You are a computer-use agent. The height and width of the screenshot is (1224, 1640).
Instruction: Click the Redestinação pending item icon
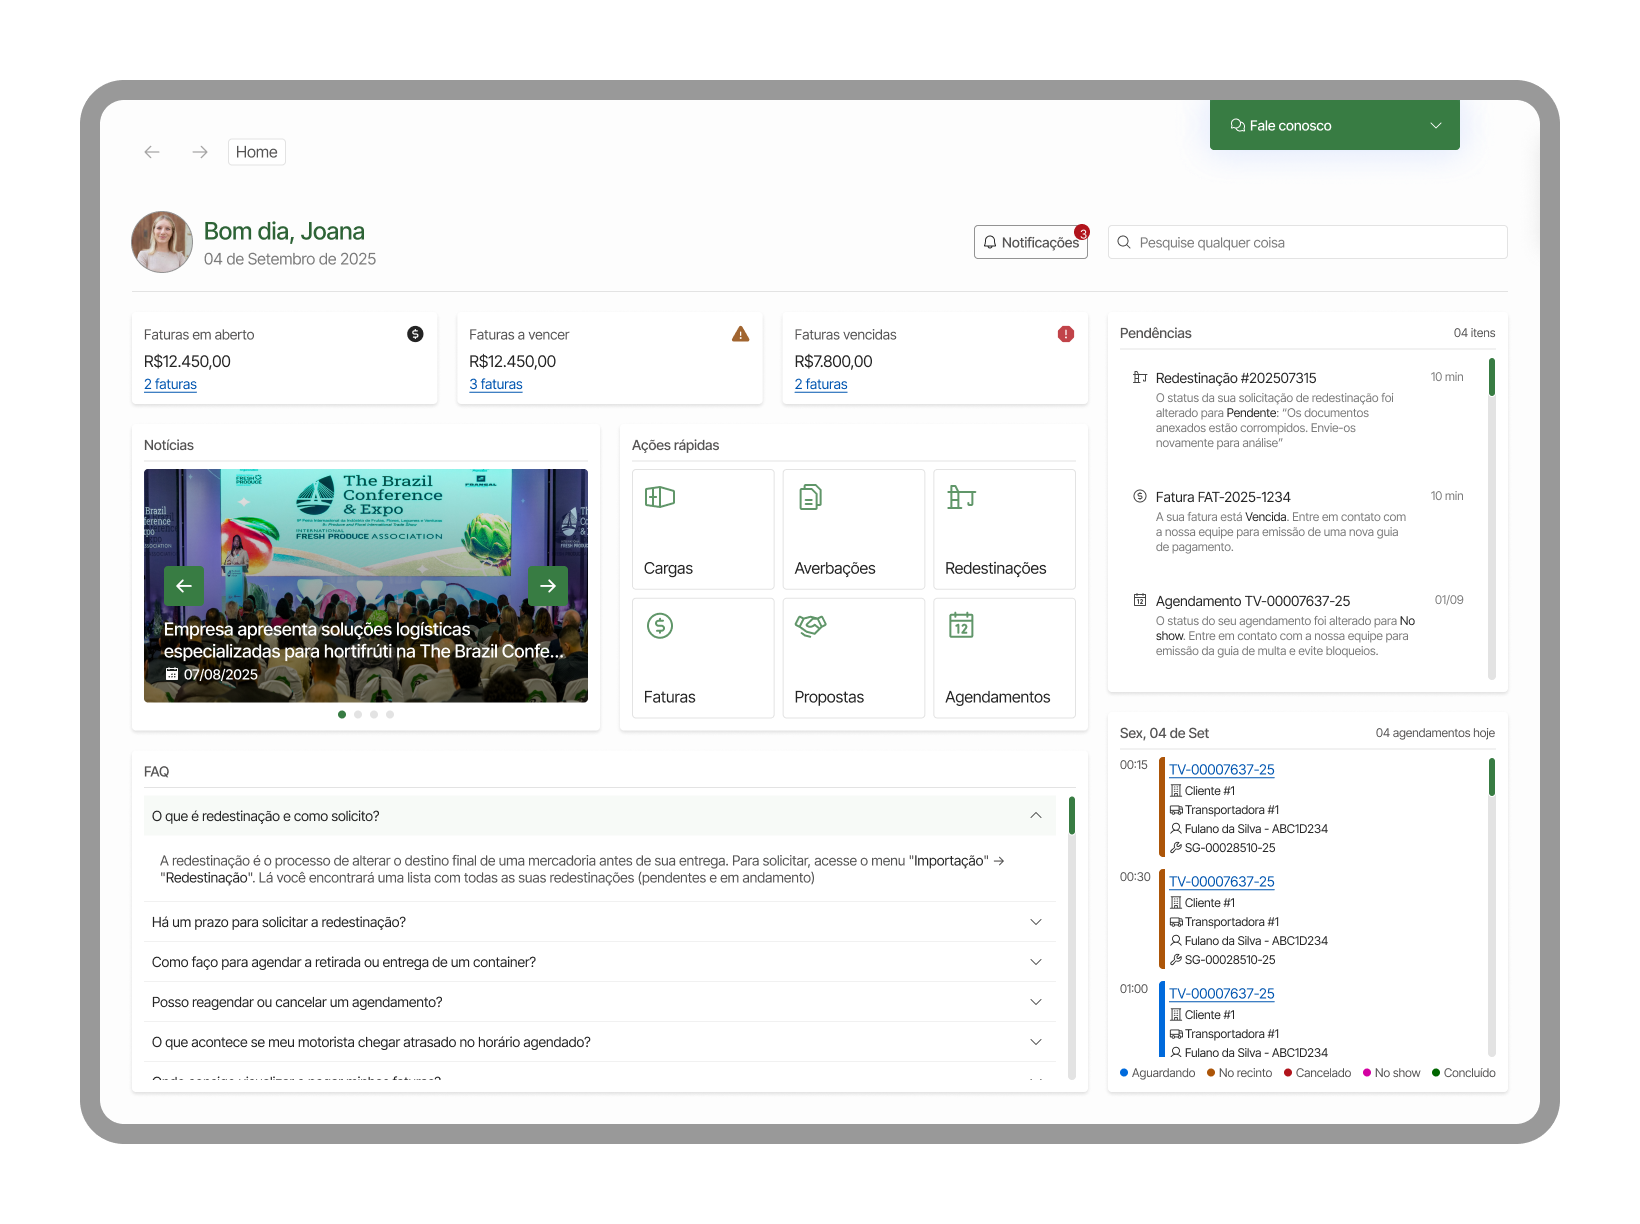[x=1140, y=377]
